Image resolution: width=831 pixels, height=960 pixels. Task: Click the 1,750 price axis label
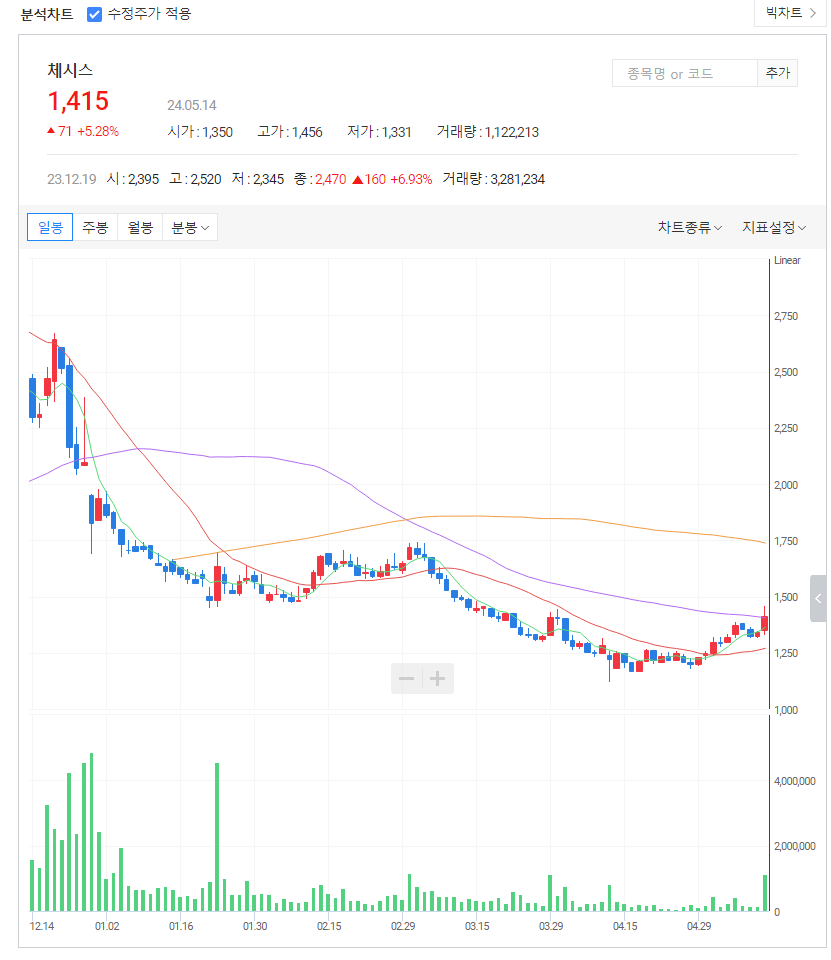click(786, 541)
